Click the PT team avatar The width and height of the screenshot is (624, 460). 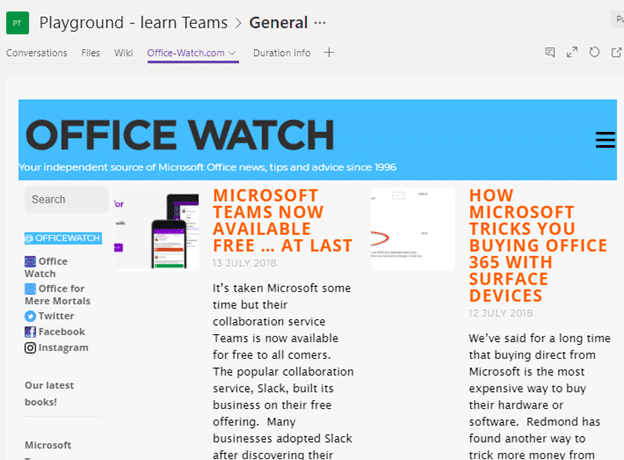coord(17,22)
